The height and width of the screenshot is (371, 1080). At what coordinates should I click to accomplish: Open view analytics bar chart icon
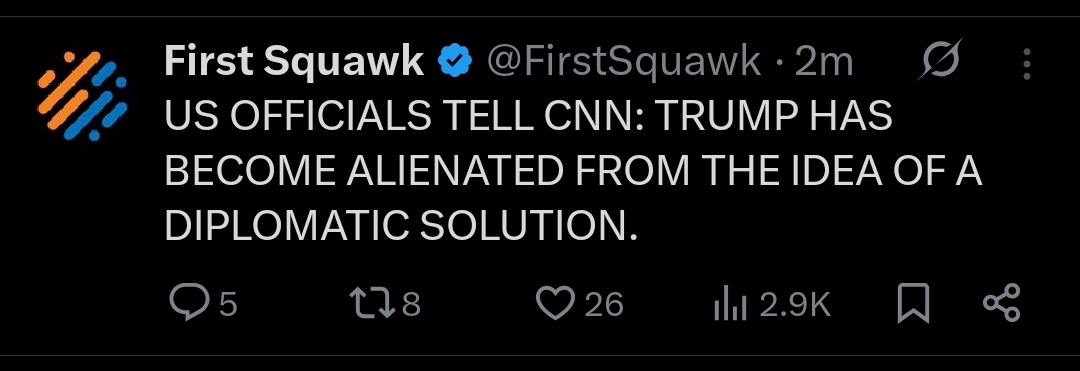730,304
